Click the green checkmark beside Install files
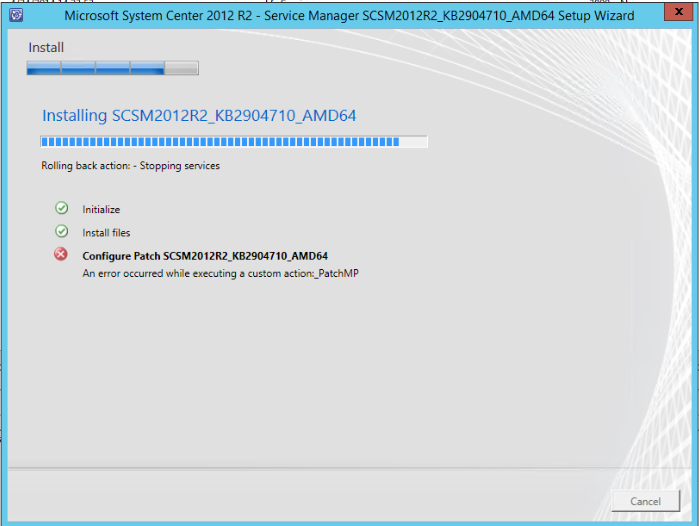 61,232
